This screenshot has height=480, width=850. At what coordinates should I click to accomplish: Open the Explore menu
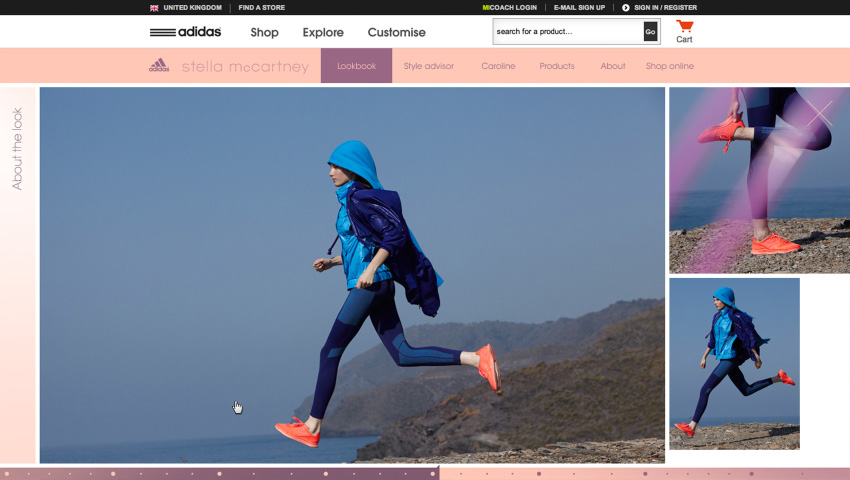(323, 33)
